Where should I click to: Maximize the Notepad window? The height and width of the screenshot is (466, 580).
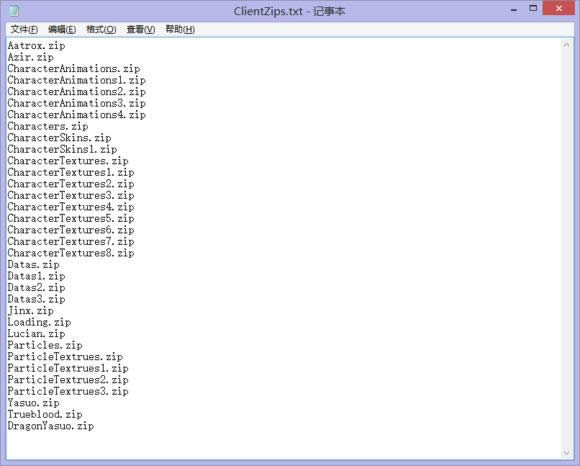pyautogui.click(x=533, y=8)
